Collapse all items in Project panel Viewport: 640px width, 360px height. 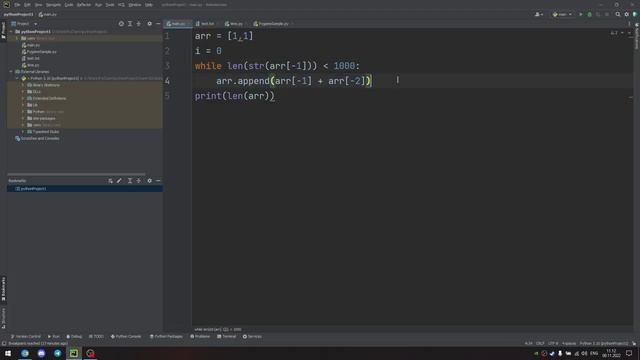click(x=139, y=24)
